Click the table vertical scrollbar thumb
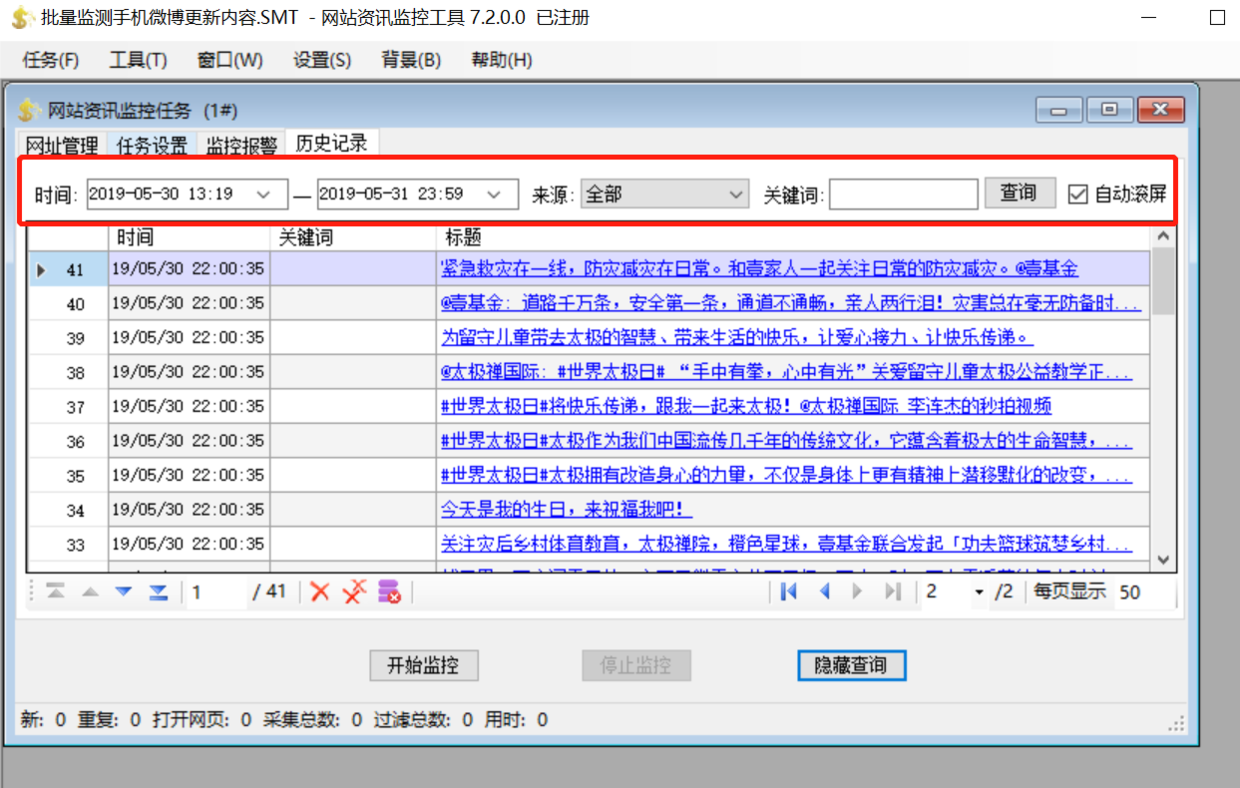 (x=1162, y=281)
